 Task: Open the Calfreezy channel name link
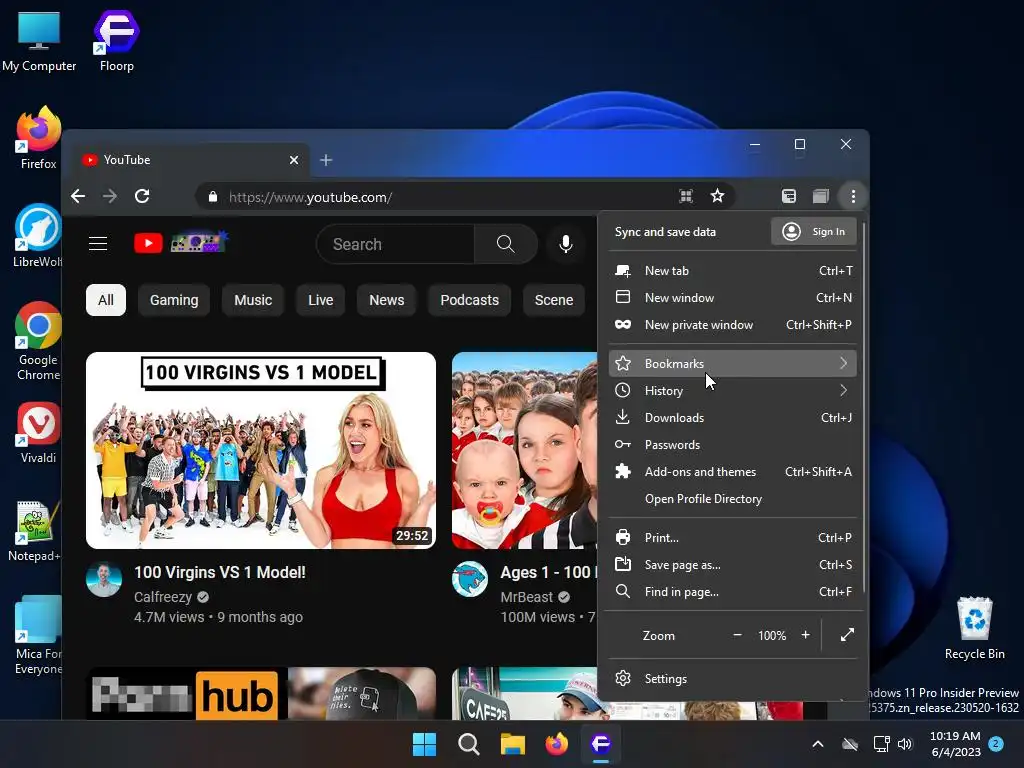coord(163,597)
